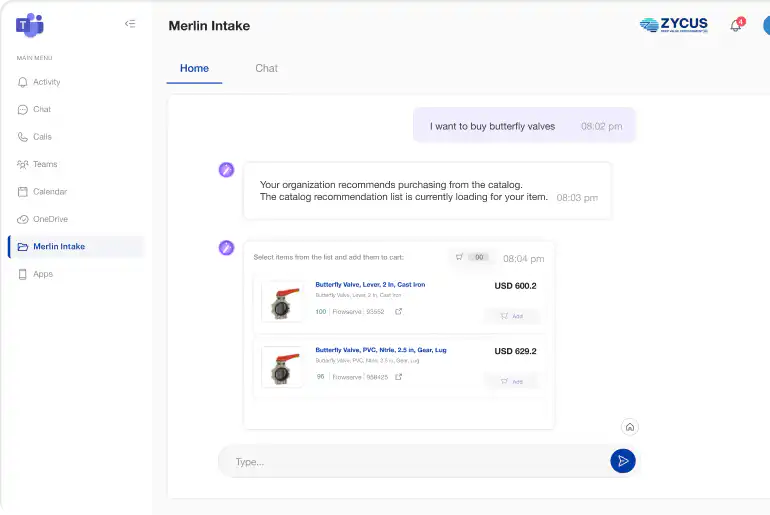Add the USD 600.2 valve to cart
Viewport: 770px width, 515px height.
(x=512, y=316)
